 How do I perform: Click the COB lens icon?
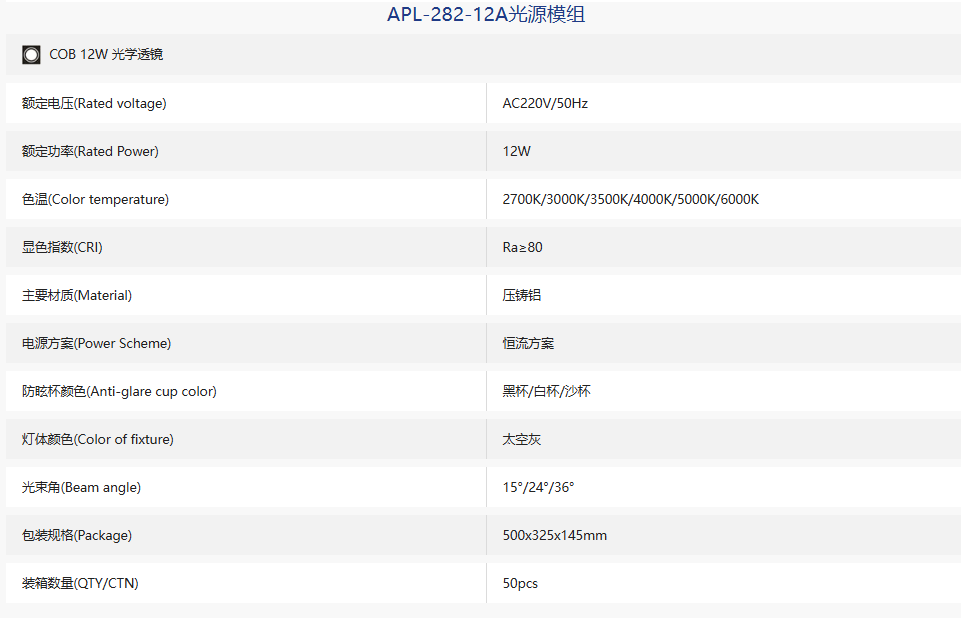[31, 55]
